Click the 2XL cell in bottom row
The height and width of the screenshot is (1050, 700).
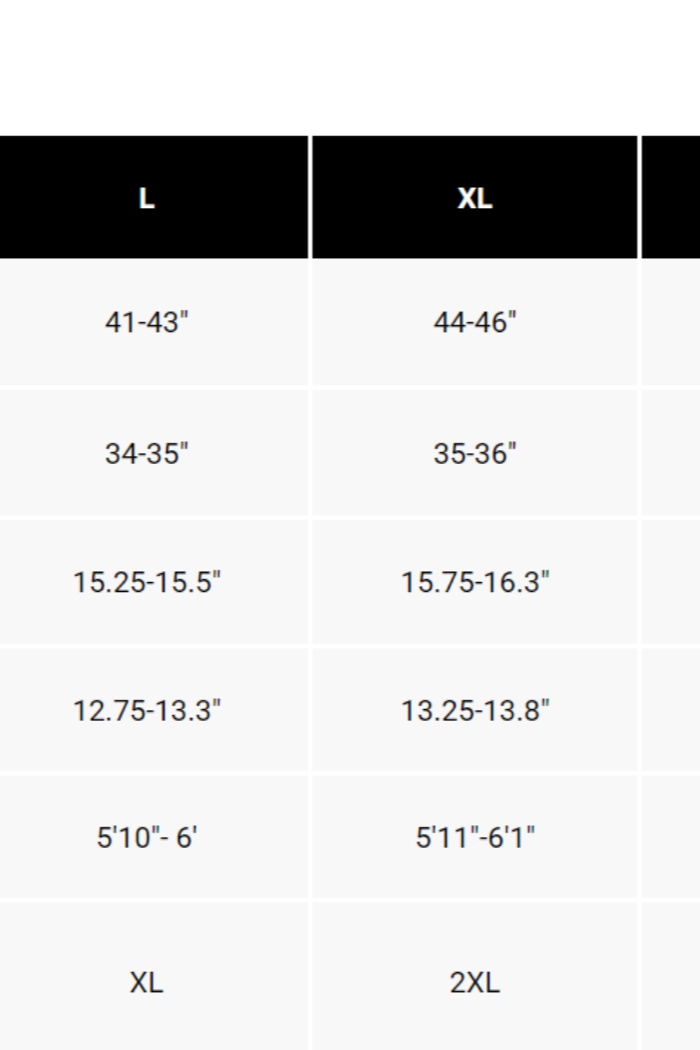(475, 982)
